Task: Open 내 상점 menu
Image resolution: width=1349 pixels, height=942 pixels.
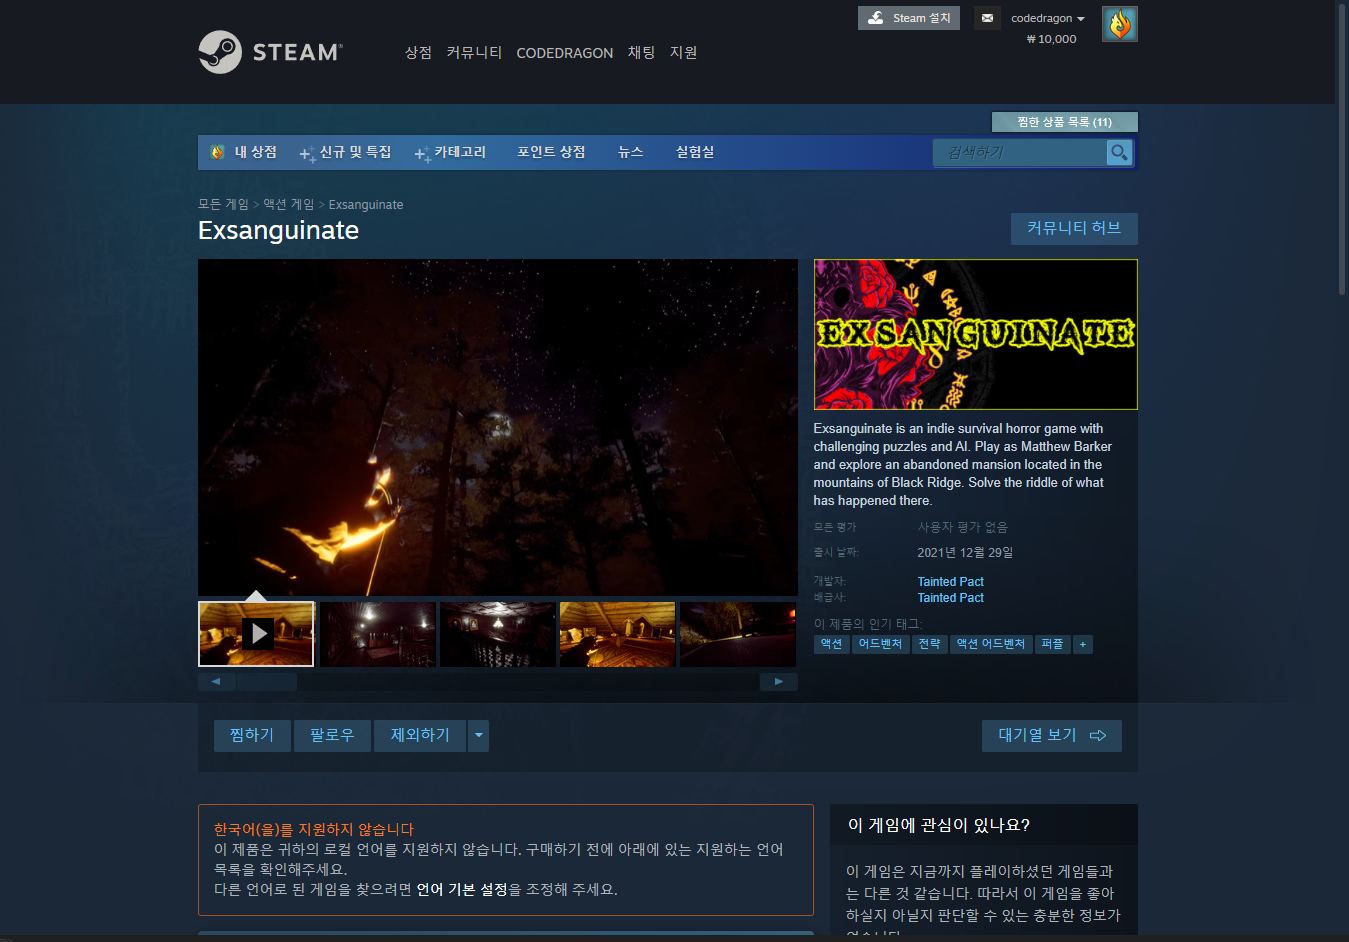Action: click(243, 152)
